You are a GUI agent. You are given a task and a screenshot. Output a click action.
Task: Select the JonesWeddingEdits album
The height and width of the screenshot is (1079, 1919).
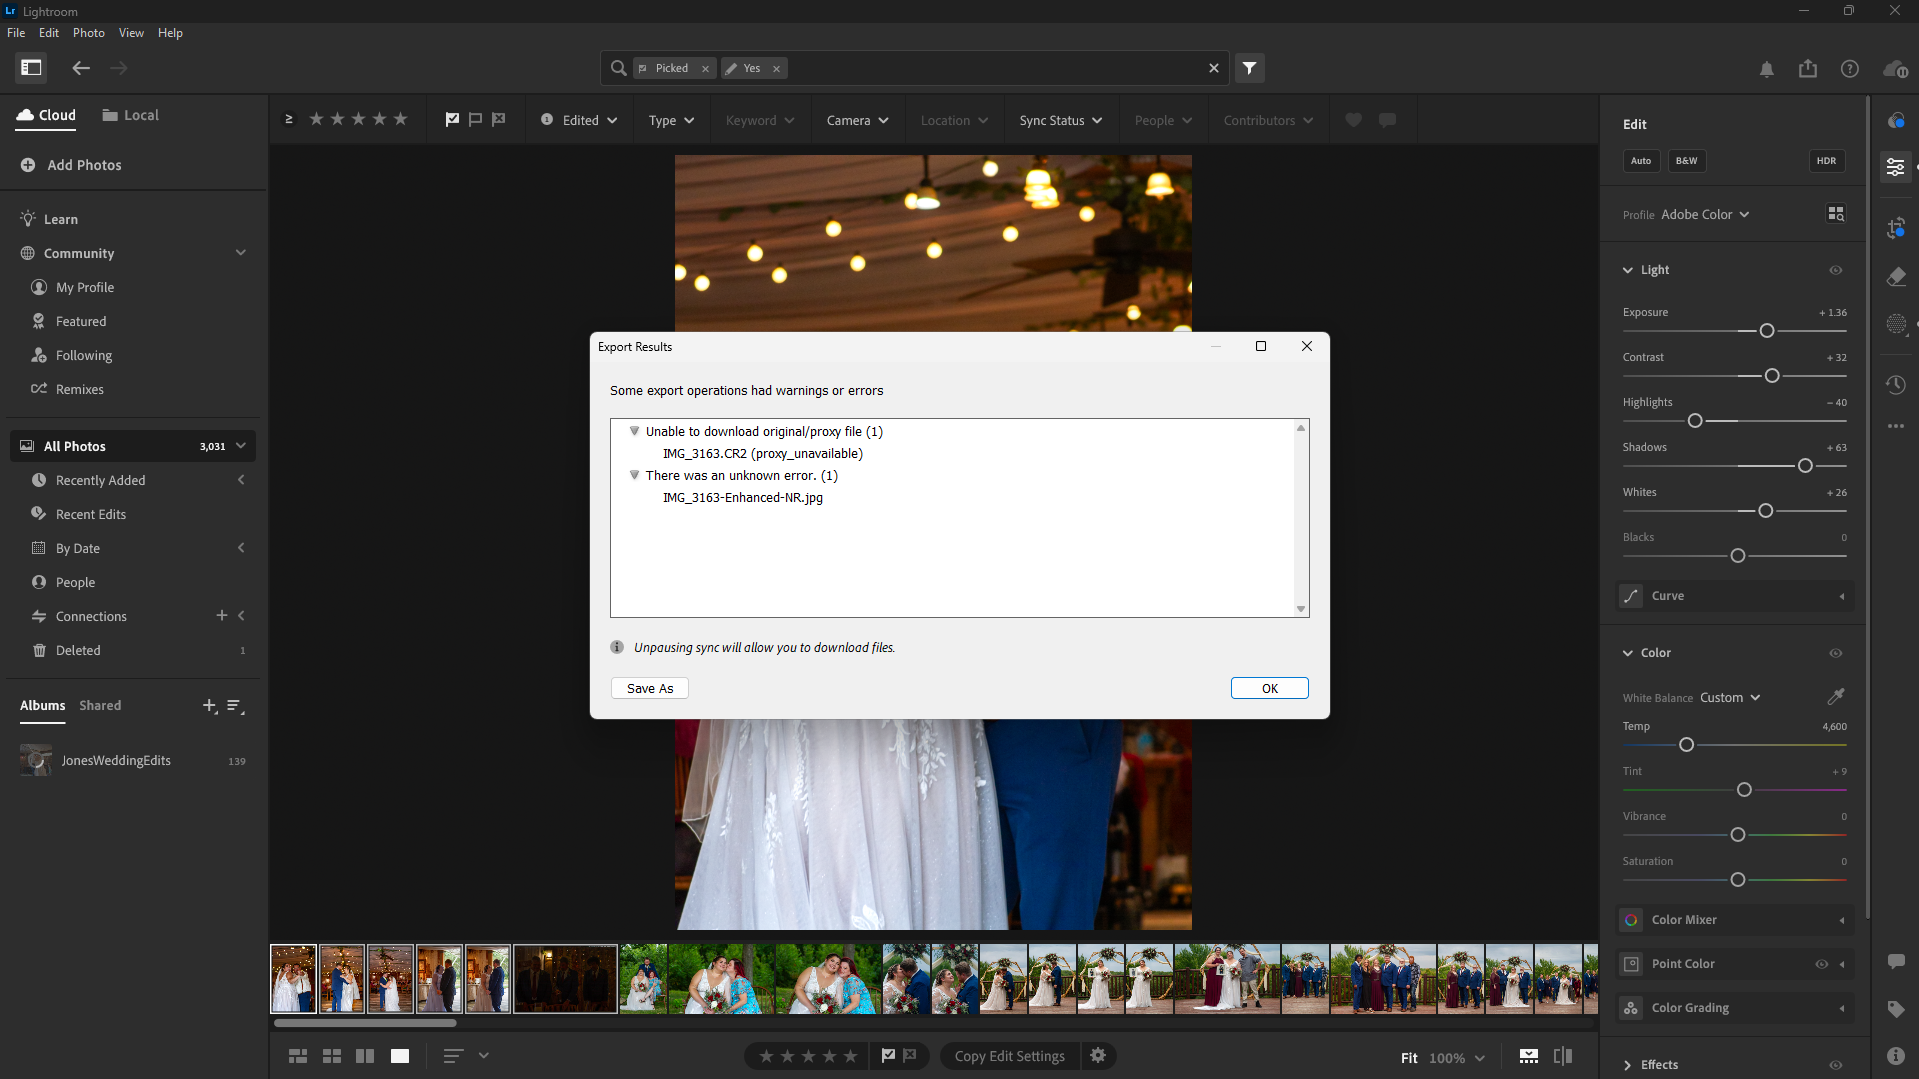(x=116, y=760)
